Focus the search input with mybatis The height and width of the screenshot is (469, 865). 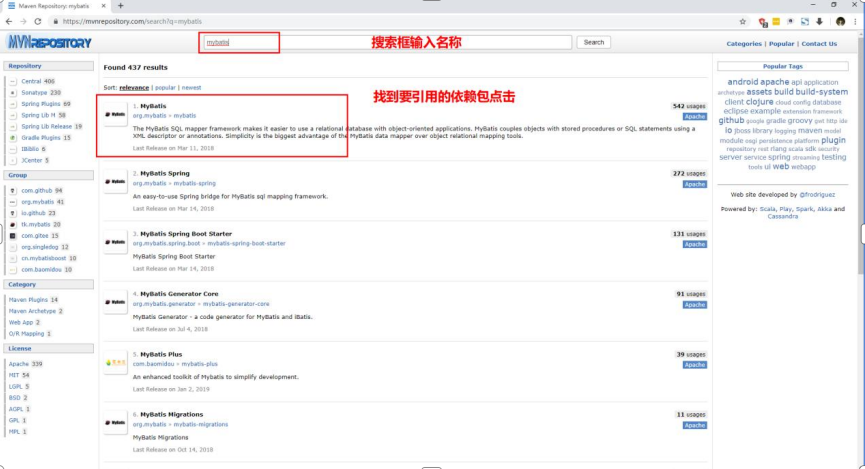point(386,42)
